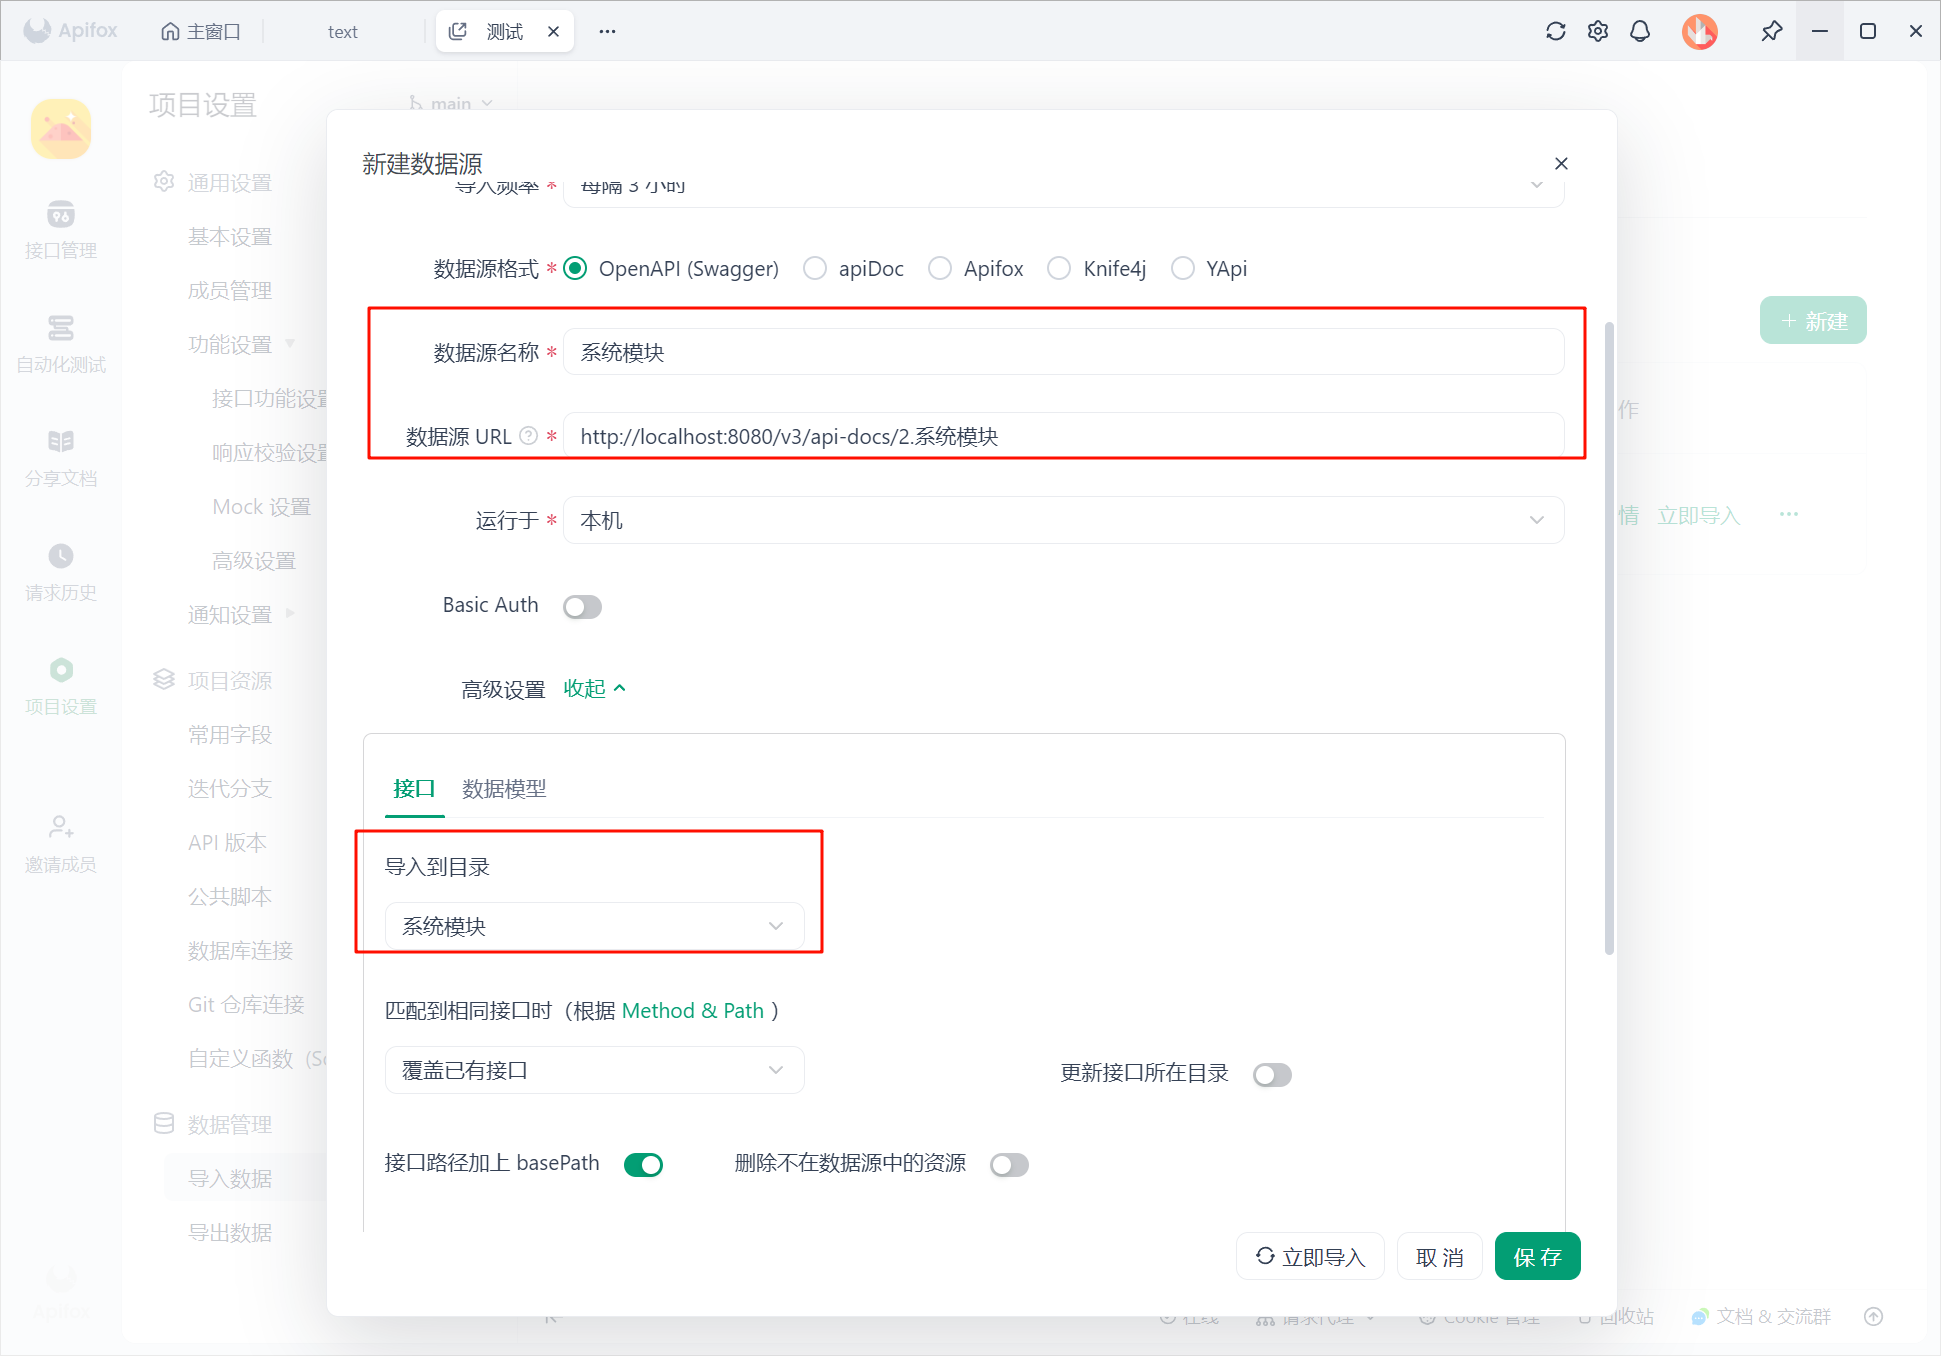Enable the Basic Auth toggle
Screen dimensions: 1941x1356
click(582, 606)
